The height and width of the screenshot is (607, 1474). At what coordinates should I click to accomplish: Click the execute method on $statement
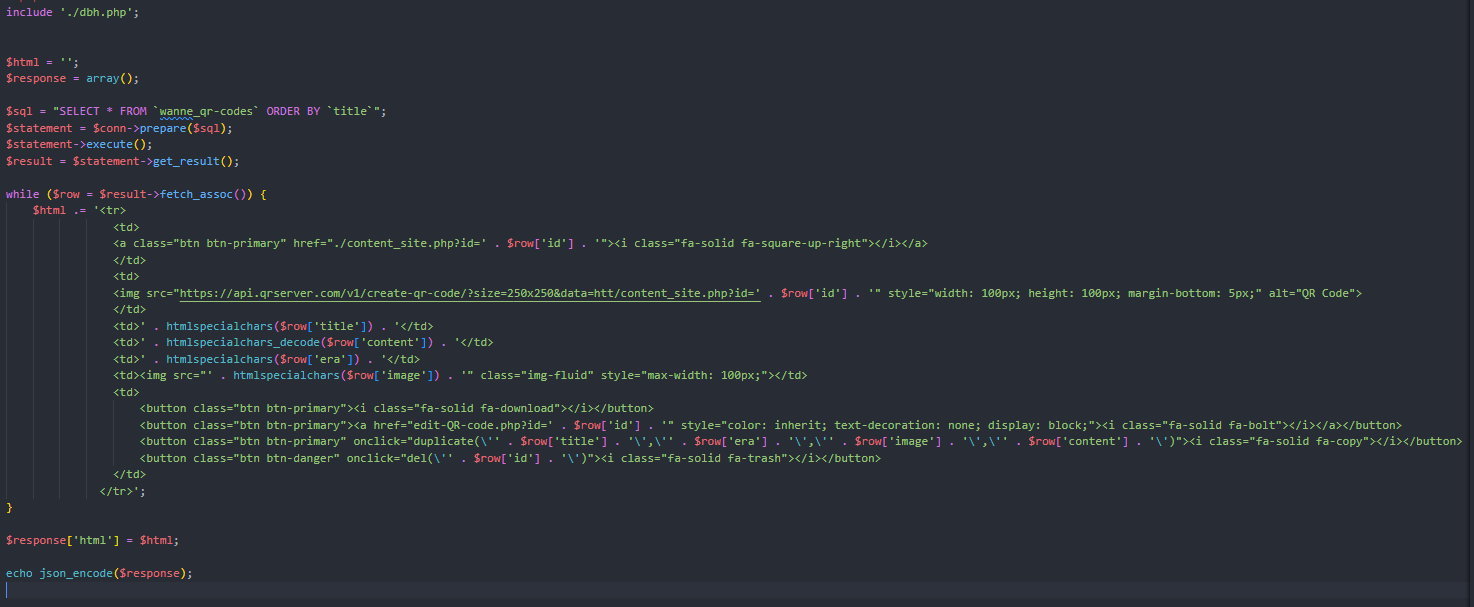point(110,143)
